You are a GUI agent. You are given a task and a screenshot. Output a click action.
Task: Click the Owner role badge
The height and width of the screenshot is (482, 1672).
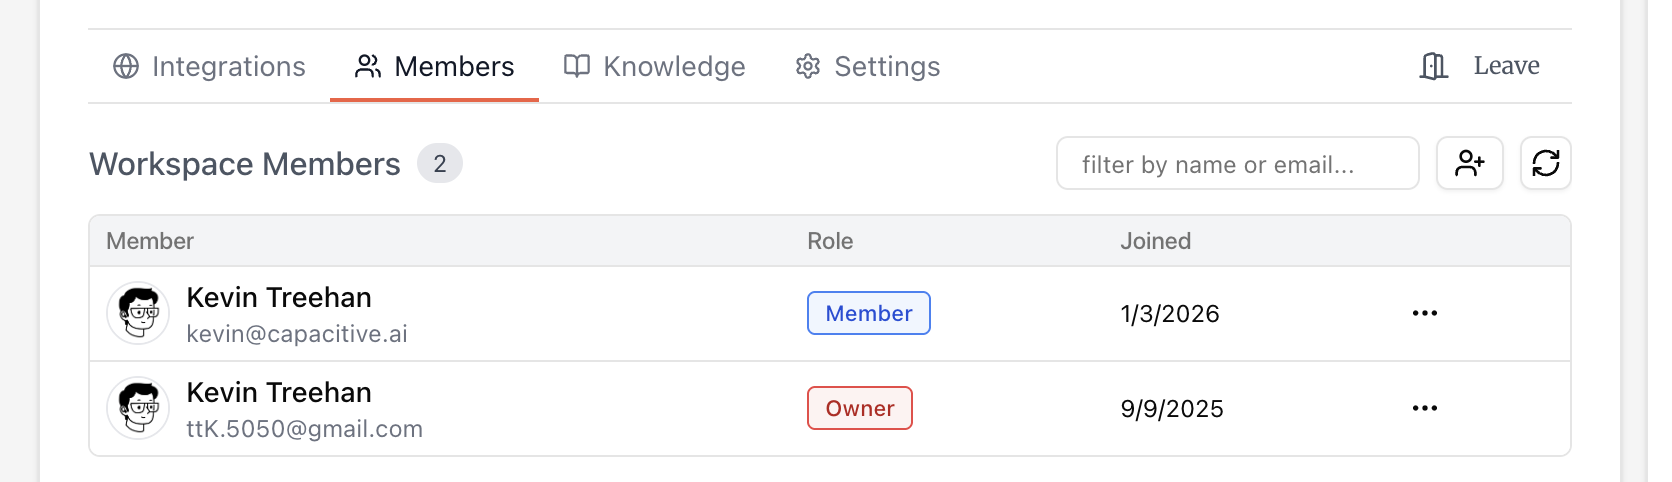tap(859, 408)
